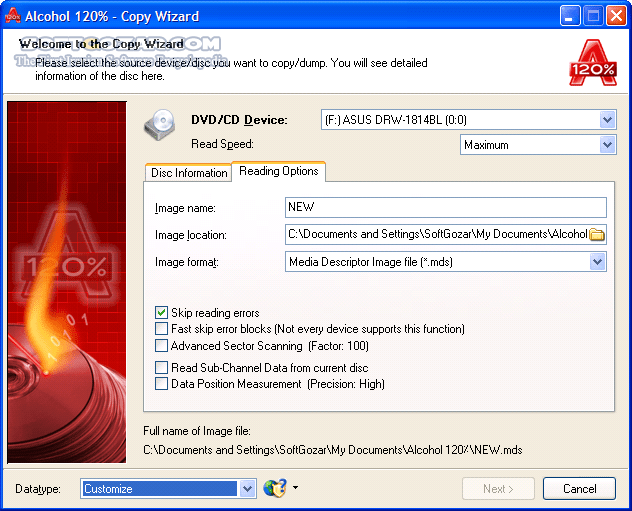Image resolution: width=632 pixels, height=511 pixels.
Task: Click the Alcohol 120% title bar icon
Action: (13, 16)
